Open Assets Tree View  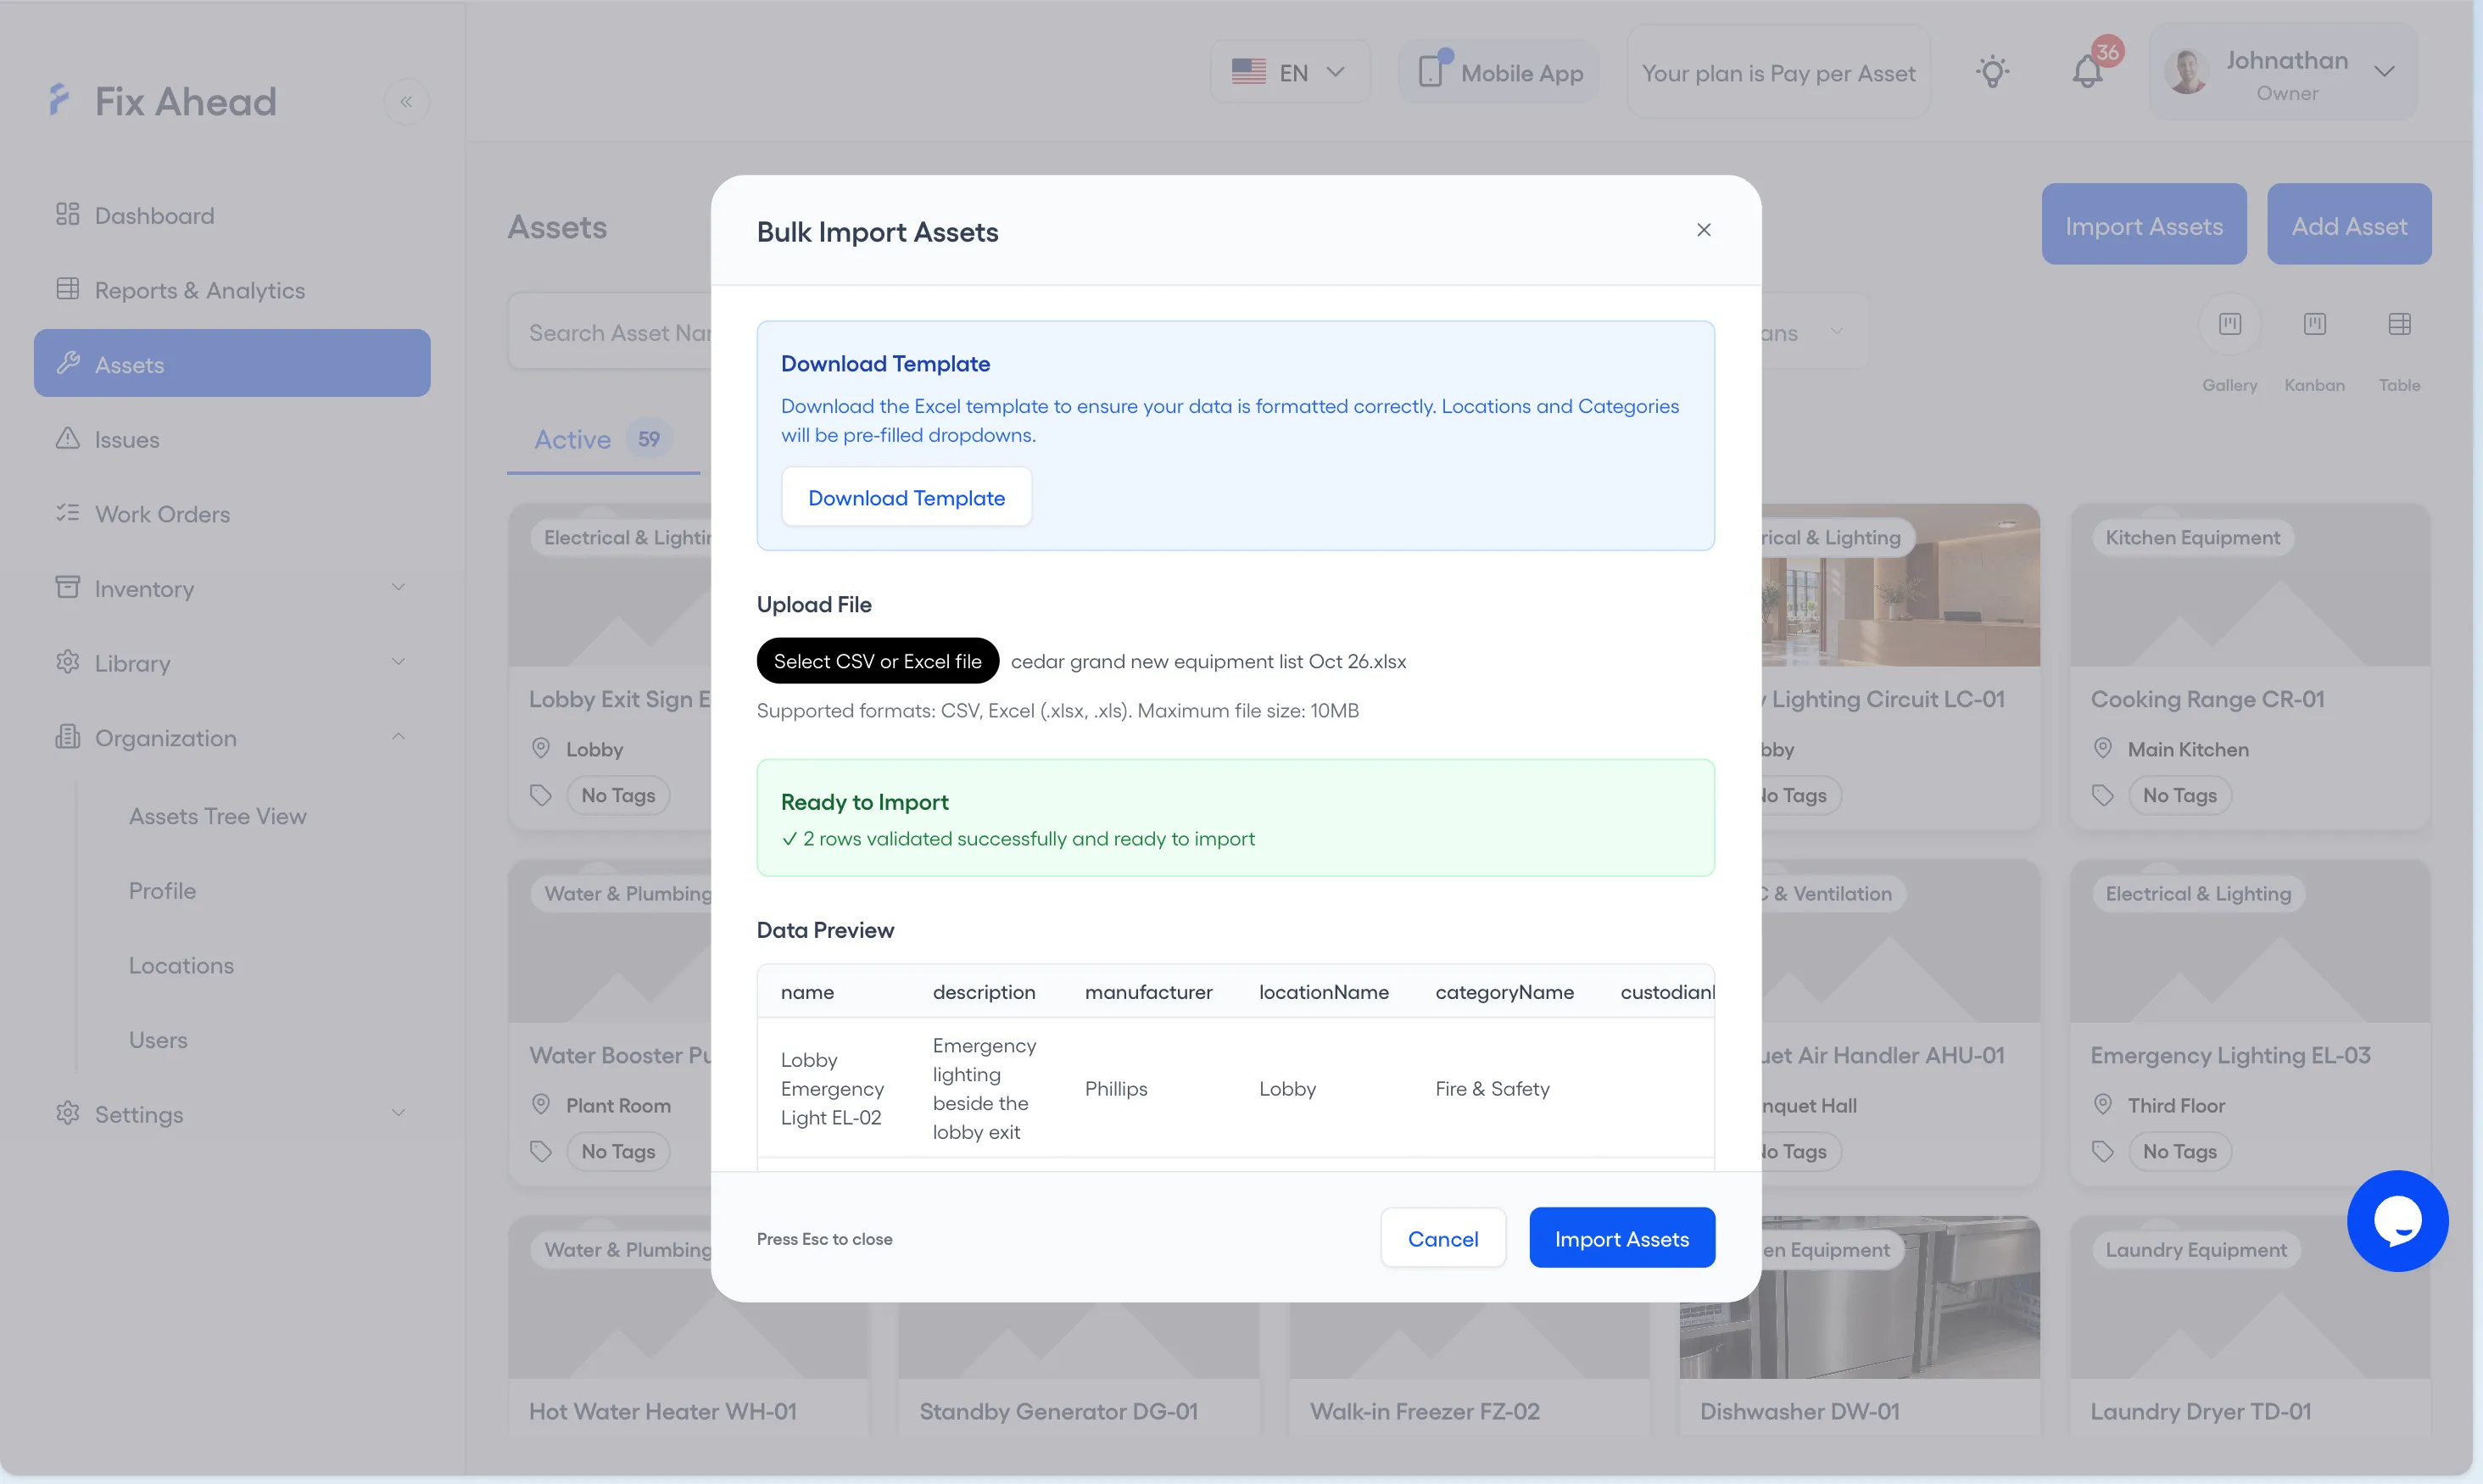(x=217, y=816)
